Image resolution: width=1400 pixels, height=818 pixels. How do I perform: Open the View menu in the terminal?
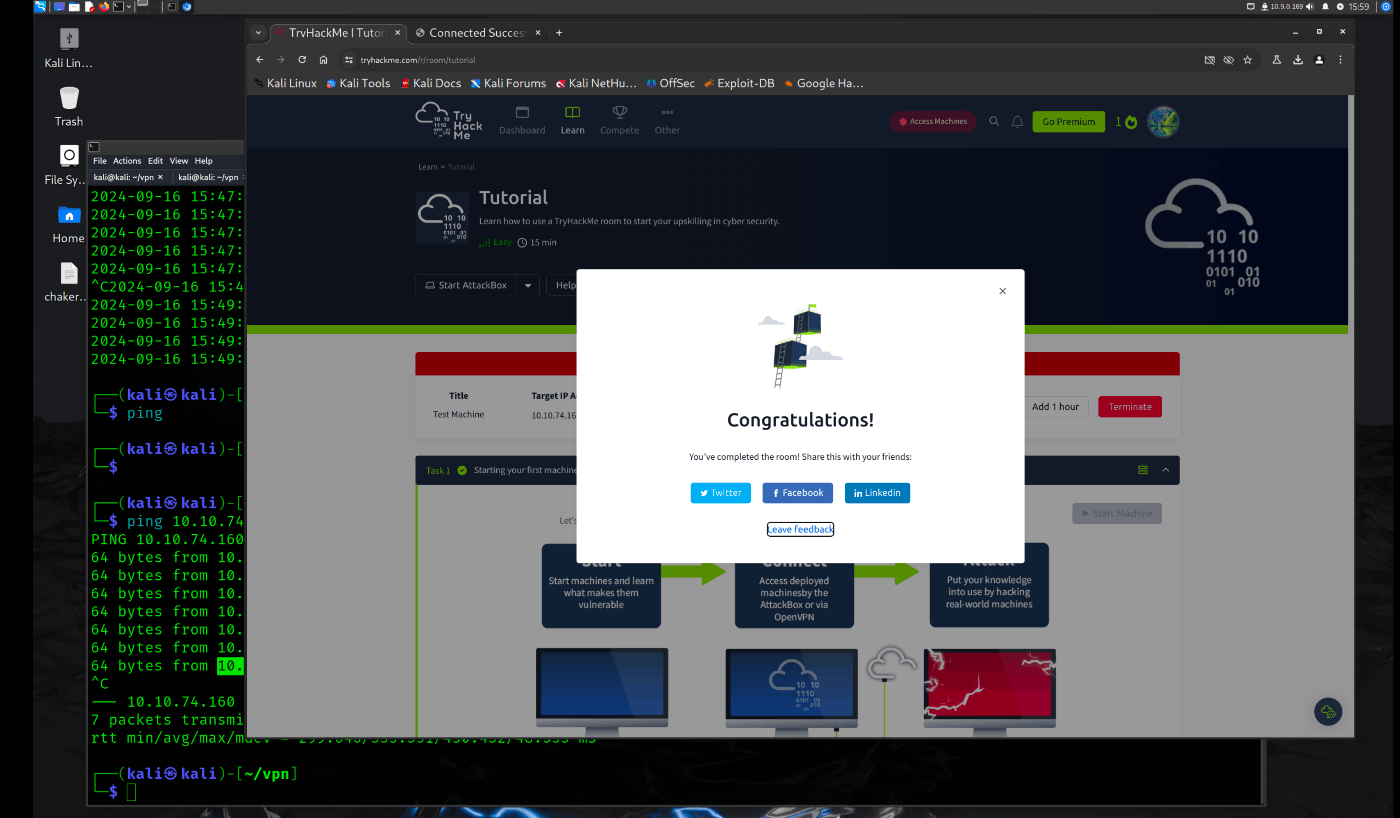click(x=179, y=160)
